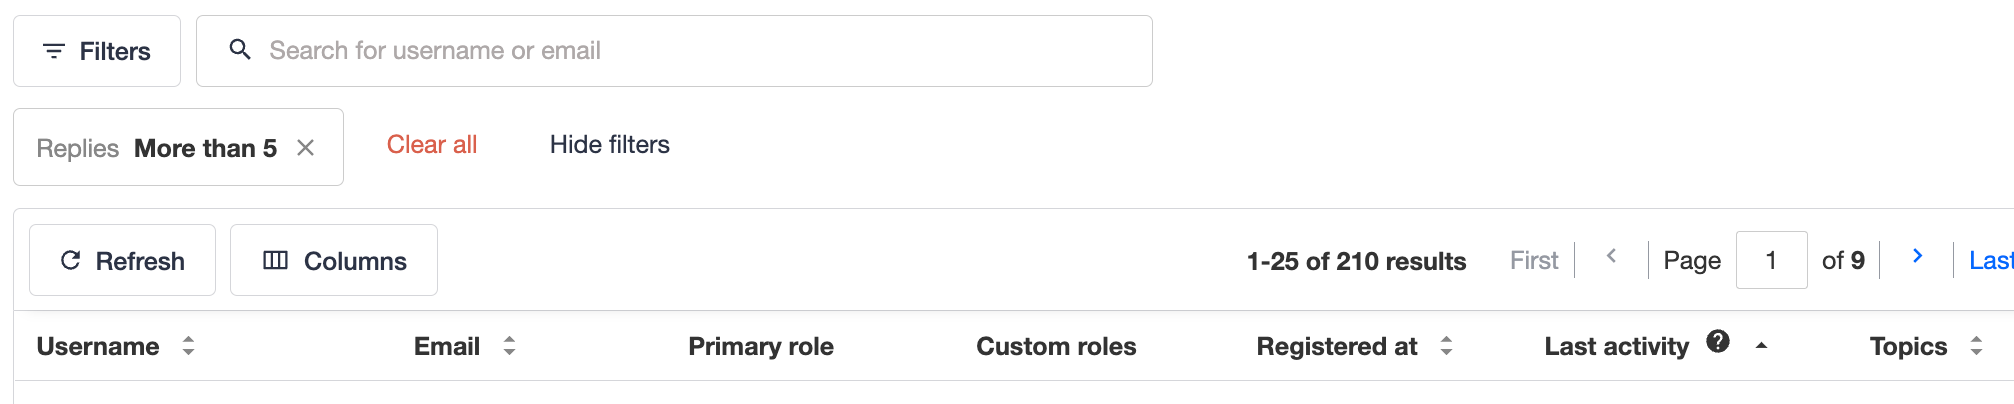Go to the next page arrow
The image size is (2014, 404).
(1917, 256)
